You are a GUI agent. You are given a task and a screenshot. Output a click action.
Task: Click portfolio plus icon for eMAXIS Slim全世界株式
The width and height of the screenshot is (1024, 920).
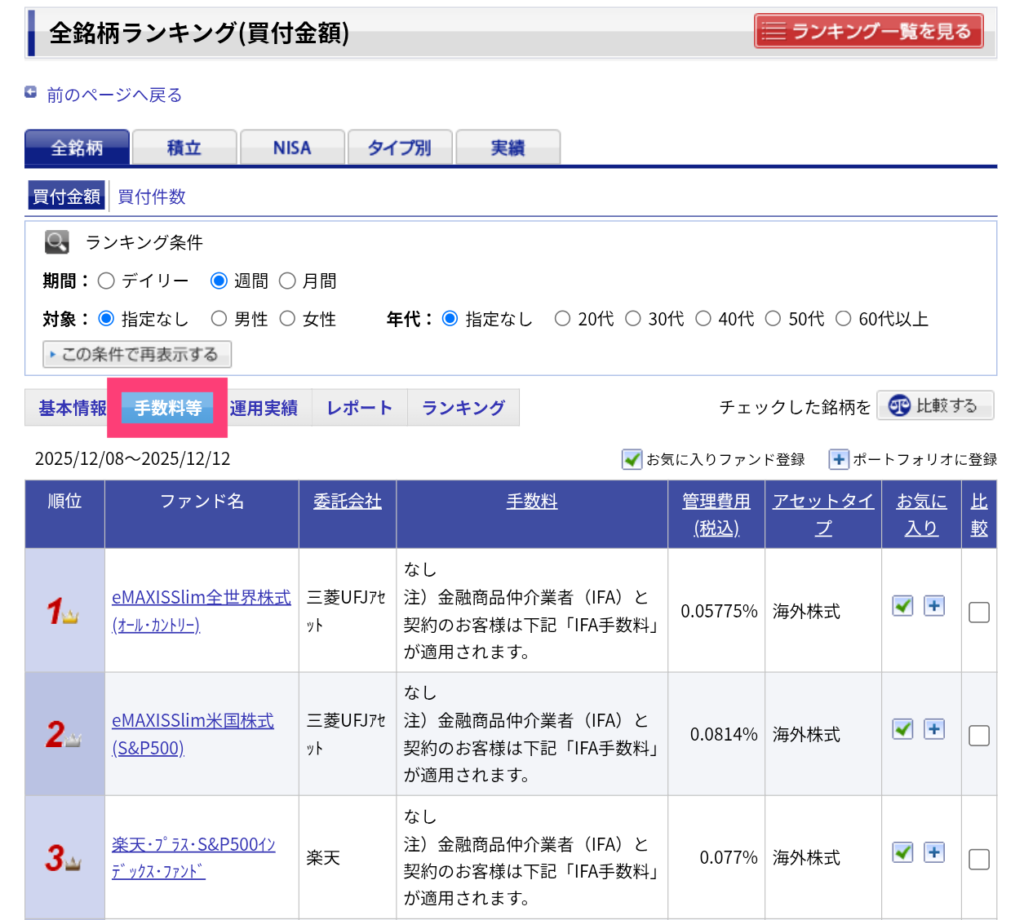tap(934, 606)
